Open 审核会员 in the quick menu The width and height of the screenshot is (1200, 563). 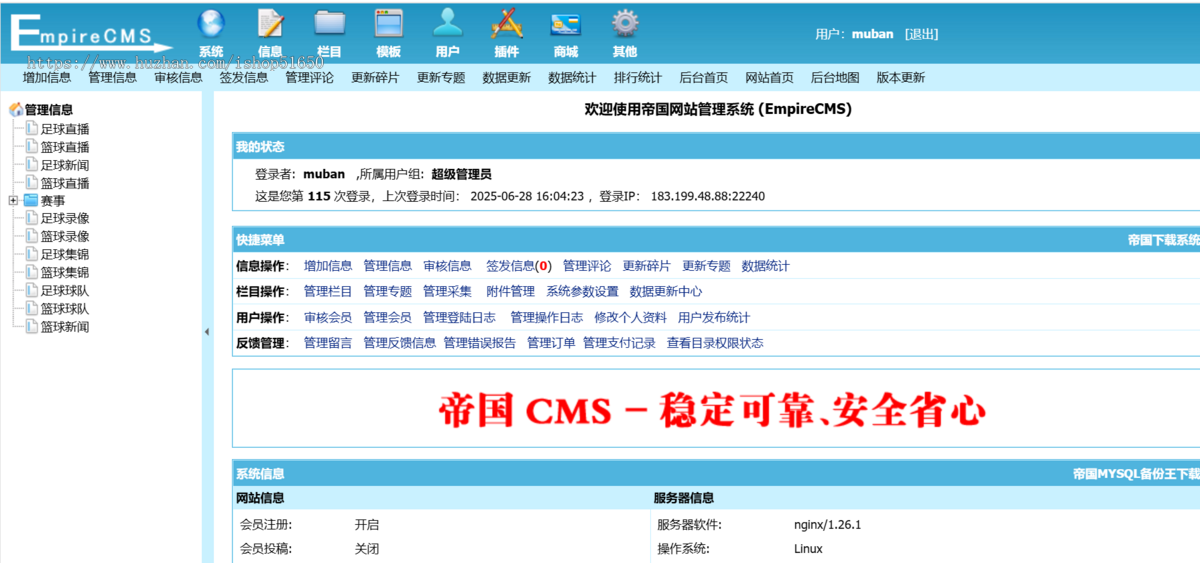328,318
